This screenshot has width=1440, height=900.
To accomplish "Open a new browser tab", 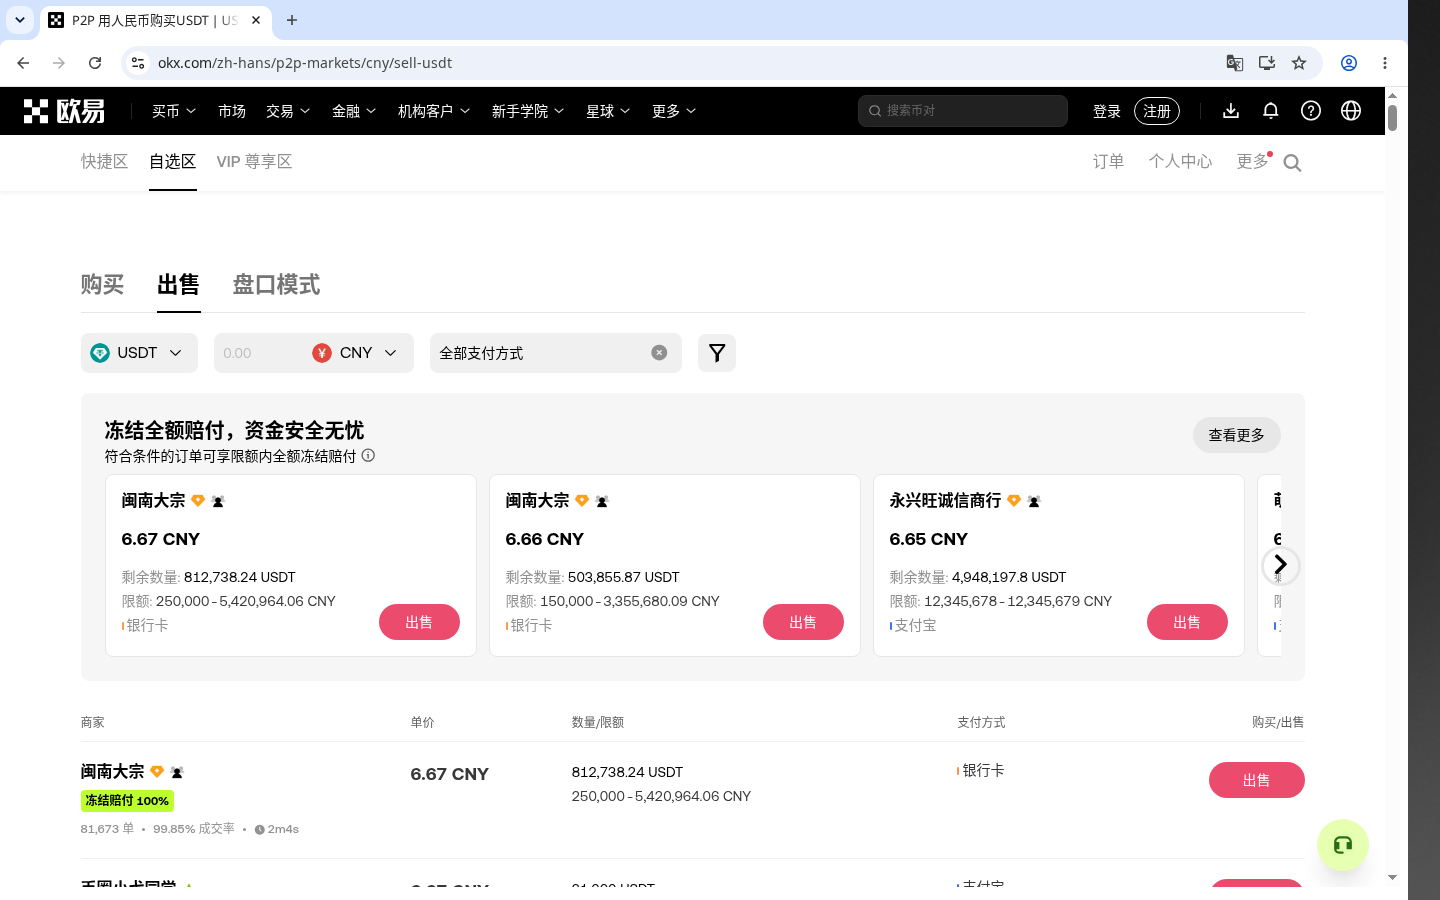I will [292, 20].
